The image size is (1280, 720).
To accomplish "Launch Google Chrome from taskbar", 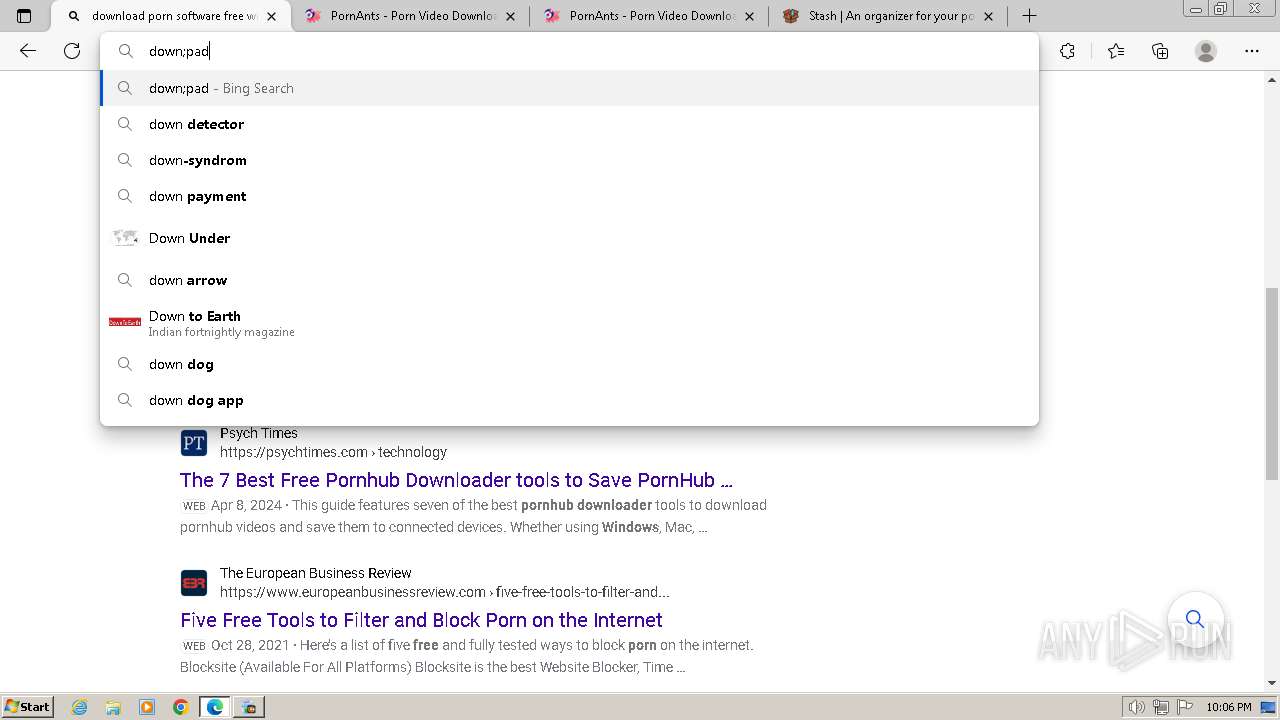I will click(x=181, y=707).
